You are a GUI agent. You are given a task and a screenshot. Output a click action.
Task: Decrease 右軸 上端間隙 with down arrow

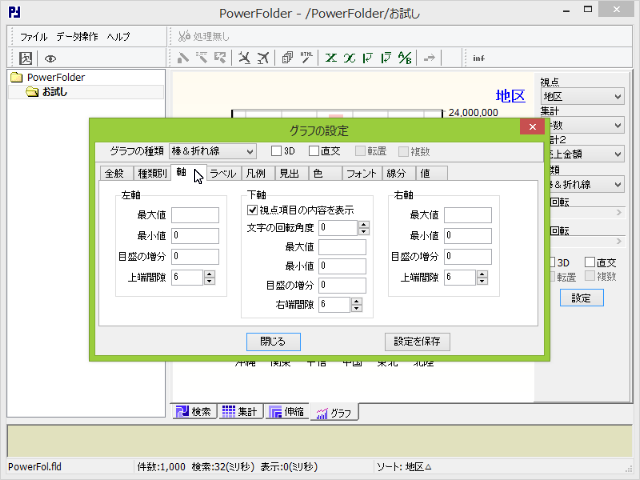[x=482, y=281]
